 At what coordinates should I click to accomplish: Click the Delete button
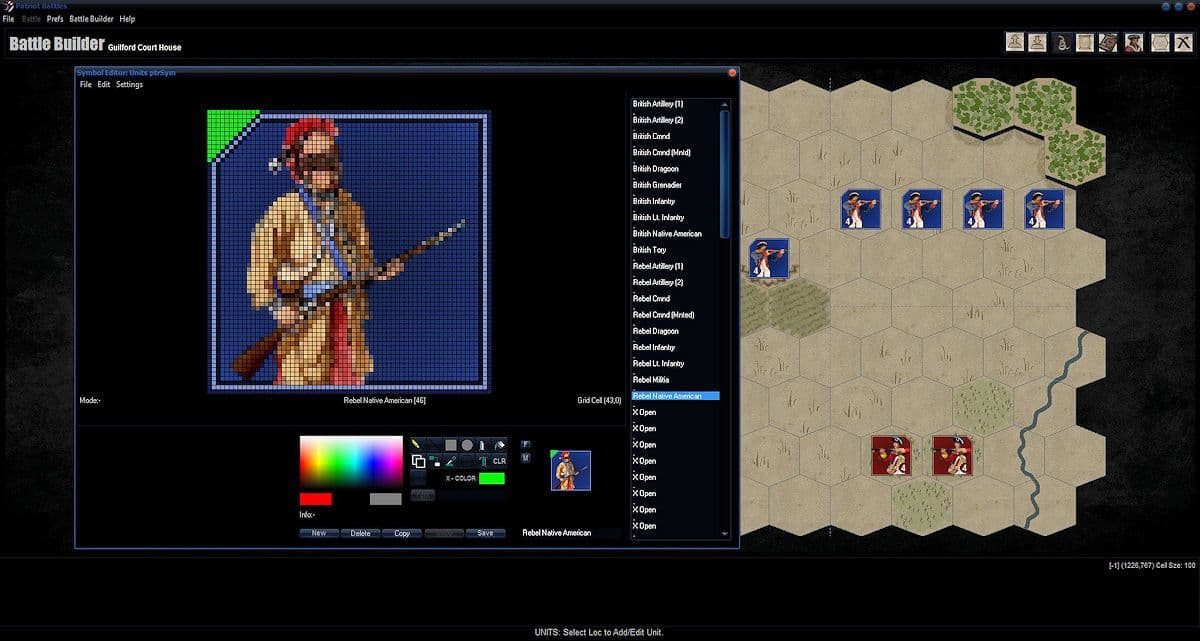[x=361, y=533]
